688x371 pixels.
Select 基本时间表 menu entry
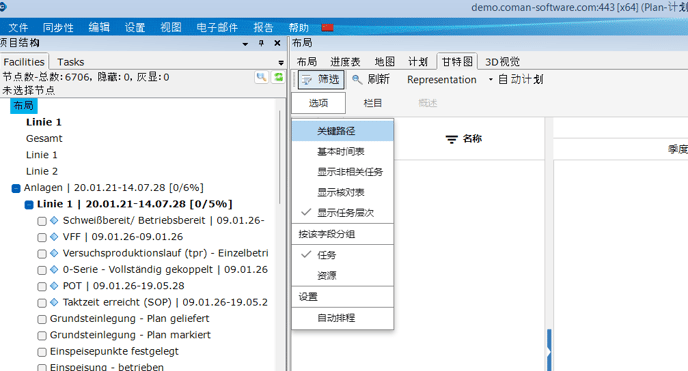click(x=342, y=152)
